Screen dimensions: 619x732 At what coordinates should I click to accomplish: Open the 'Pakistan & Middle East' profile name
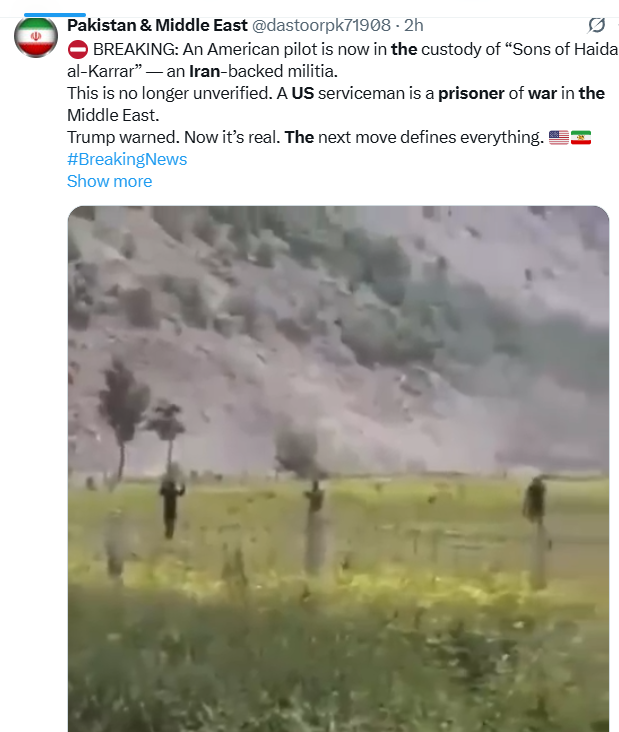click(x=157, y=25)
